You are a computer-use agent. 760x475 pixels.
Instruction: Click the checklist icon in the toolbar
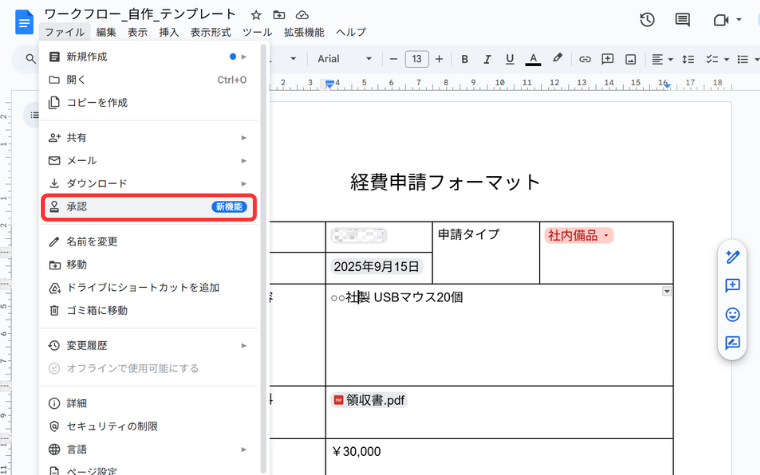pyautogui.click(x=712, y=59)
